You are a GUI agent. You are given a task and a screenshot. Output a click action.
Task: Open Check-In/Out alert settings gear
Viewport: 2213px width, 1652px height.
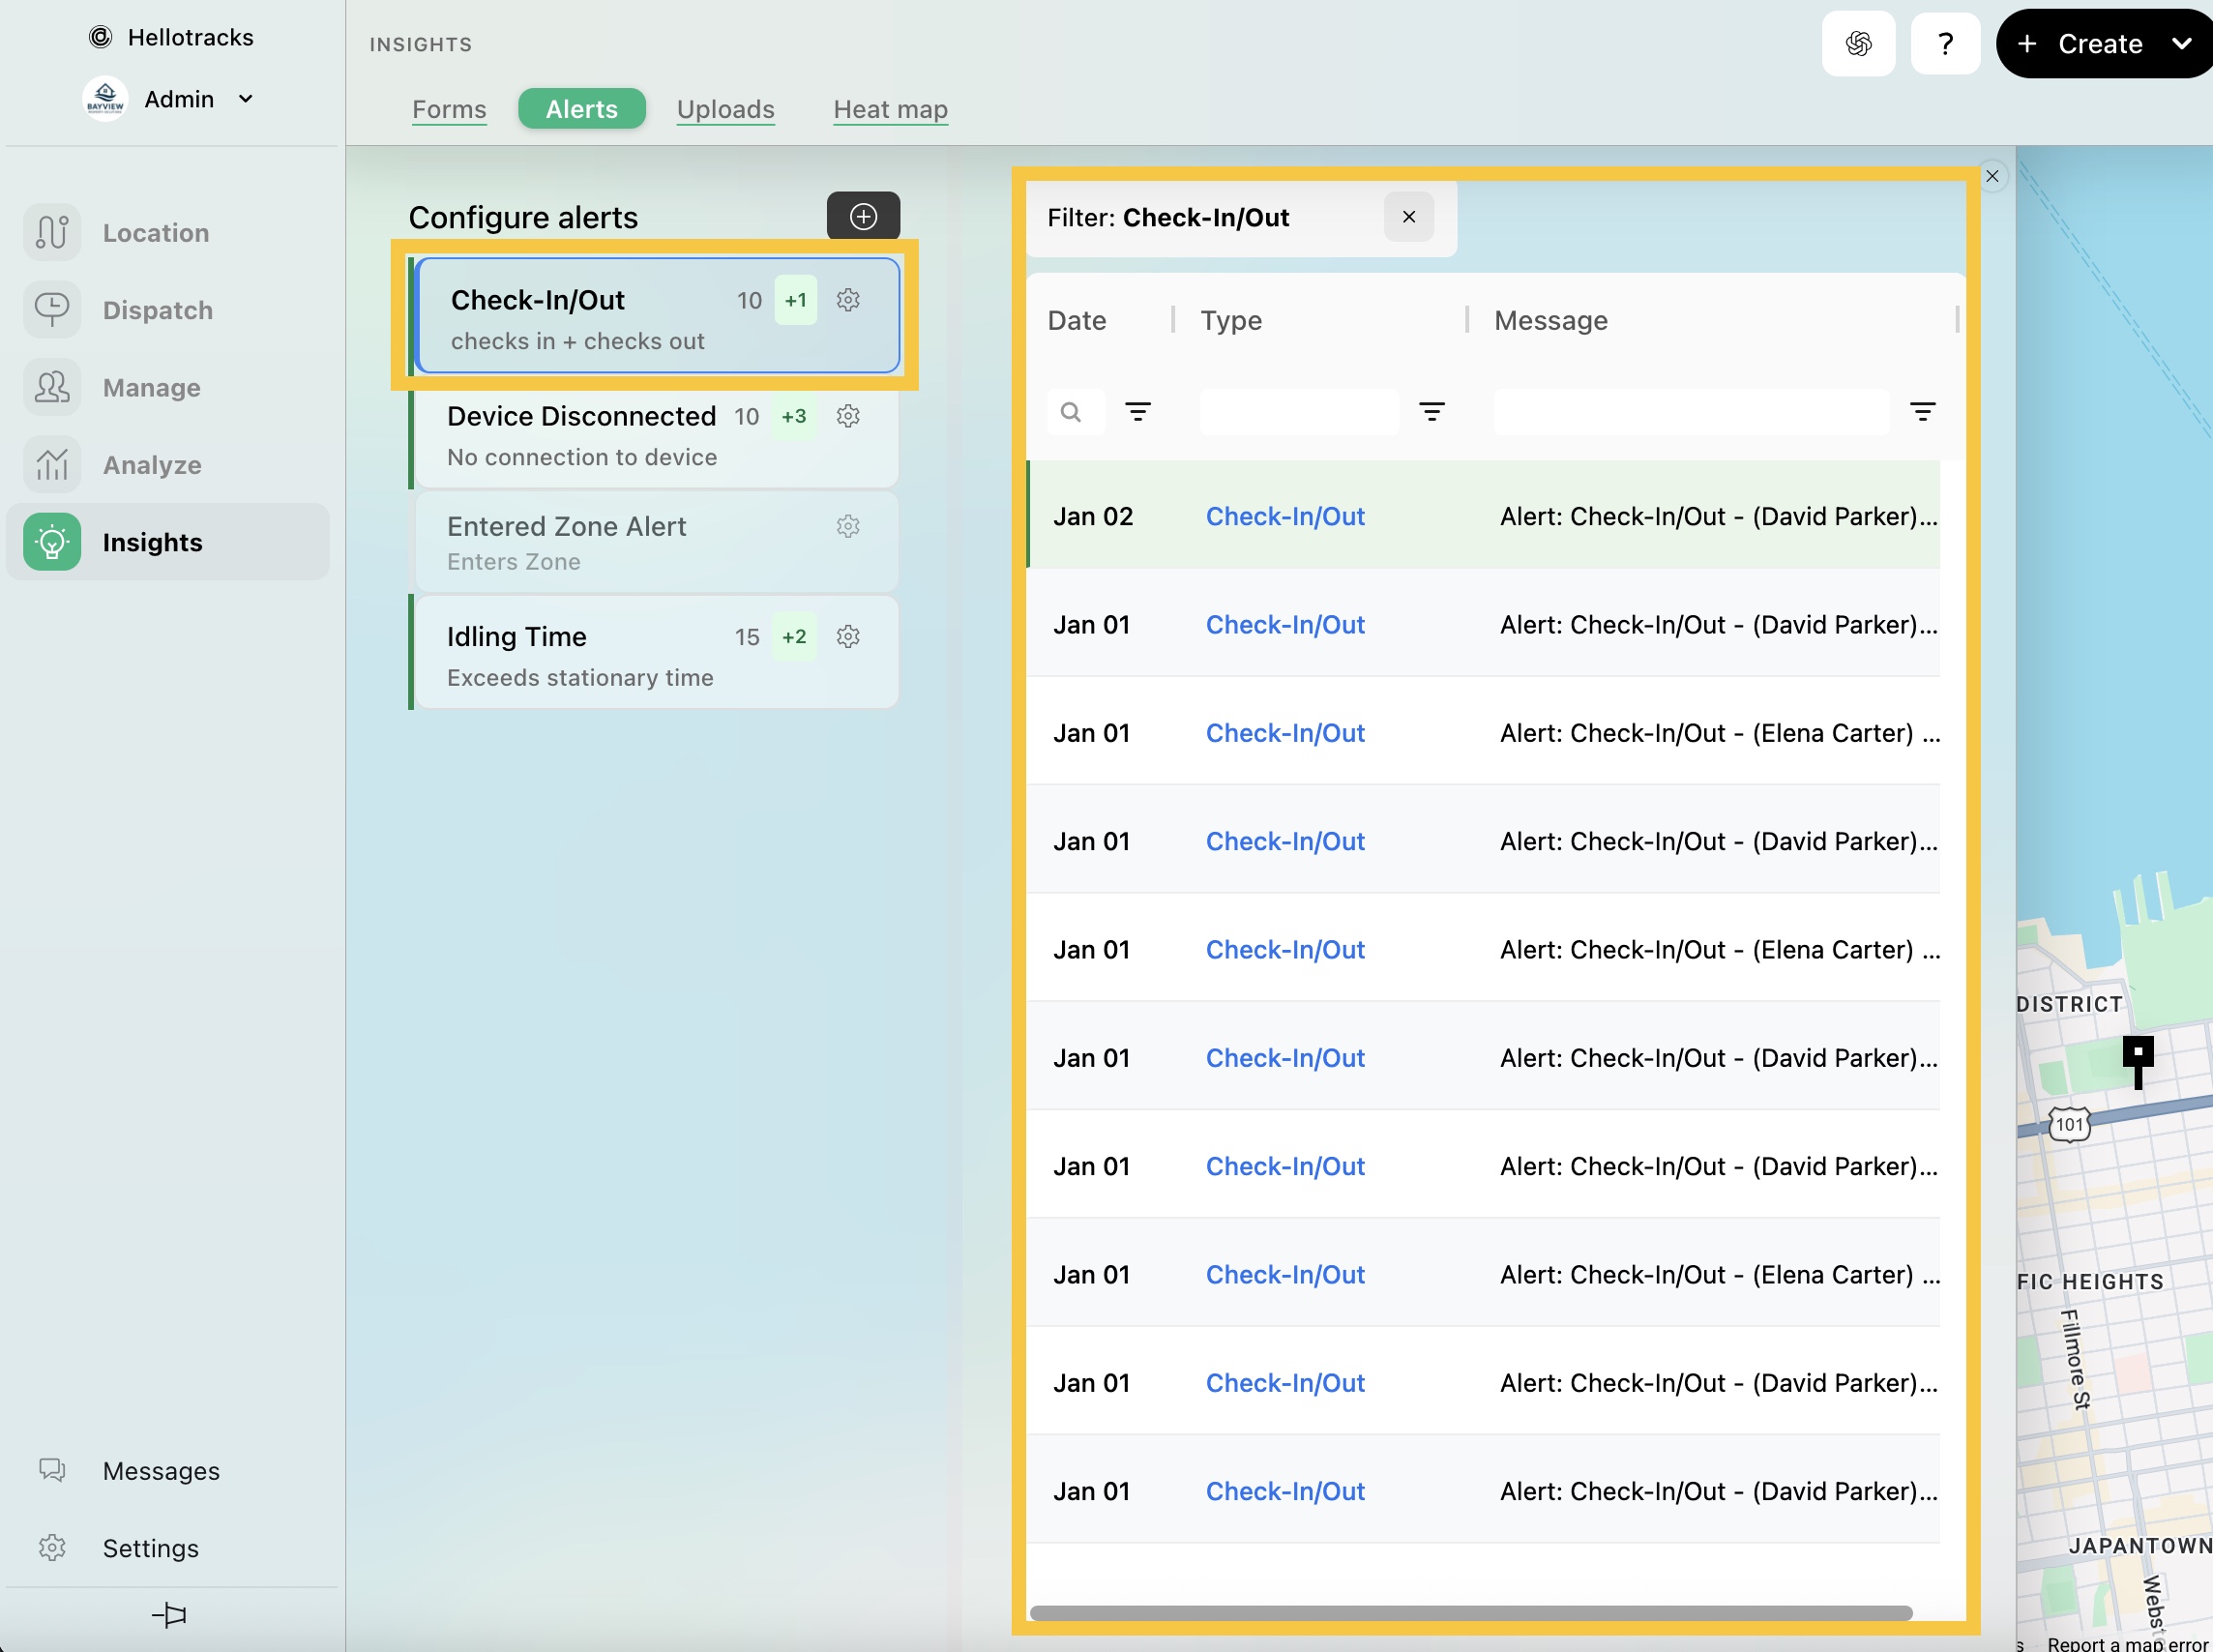point(848,300)
